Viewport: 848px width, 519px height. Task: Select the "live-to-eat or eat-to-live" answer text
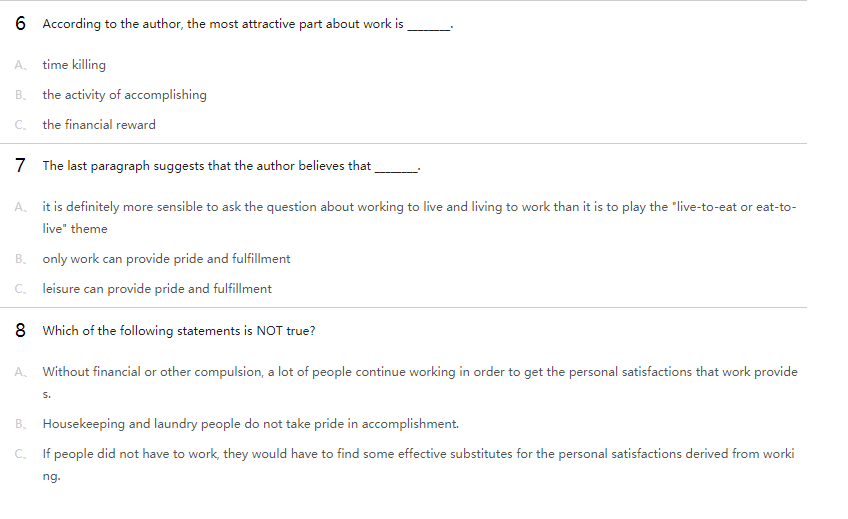click(419, 206)
